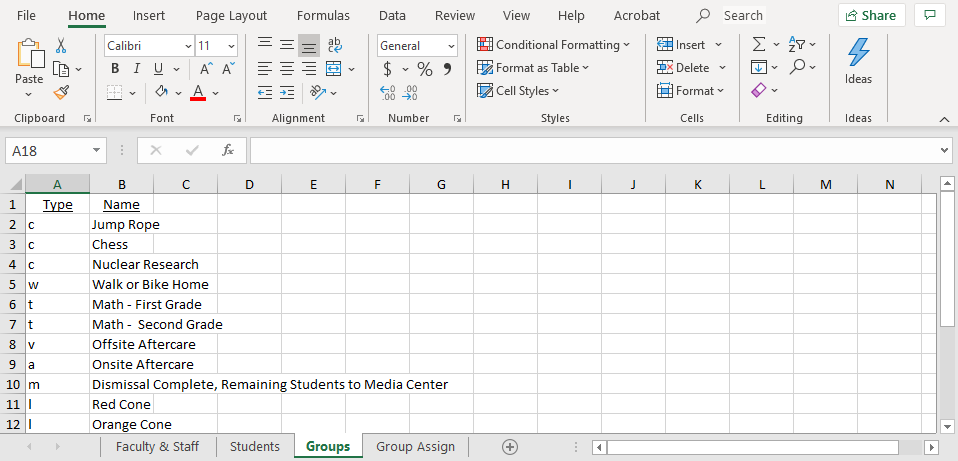This screenshot has height=461, width=958.
Task: Click the Percent Style icon
Action: point(425,69)
